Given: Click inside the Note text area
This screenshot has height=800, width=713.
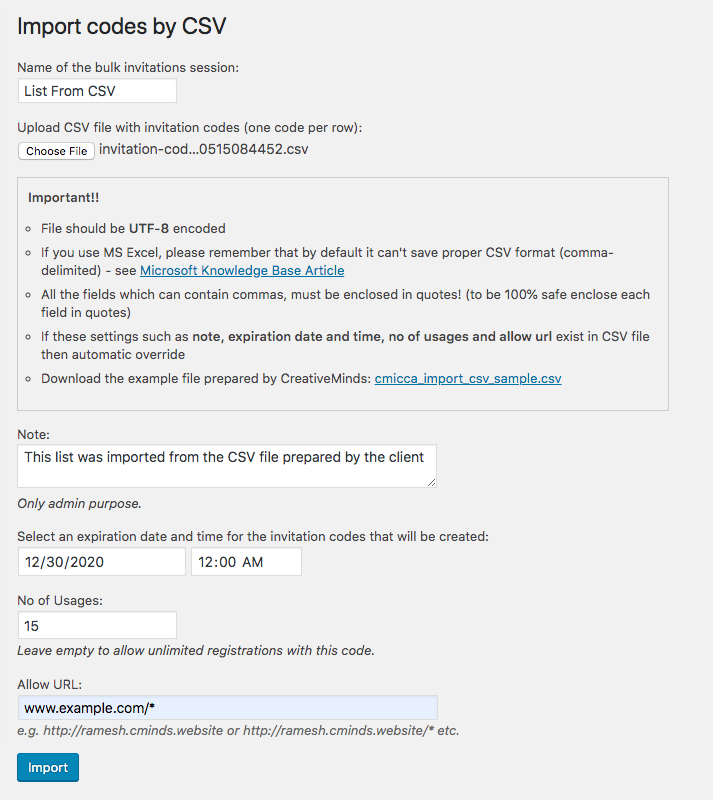Looking at the screenshot, I should (227, 466).
